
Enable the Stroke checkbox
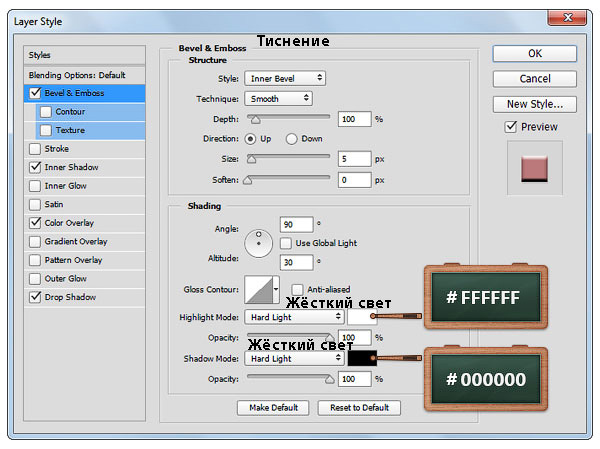(35, 149)
